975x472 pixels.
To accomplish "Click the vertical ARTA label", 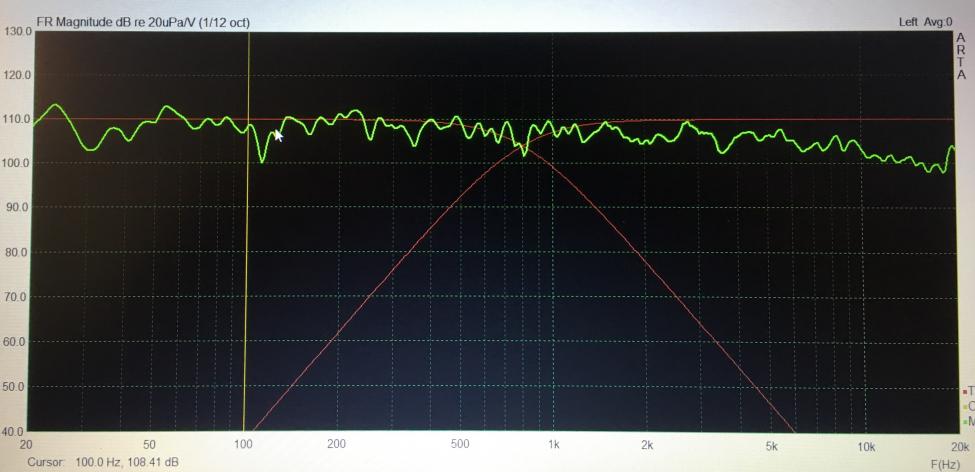I will tap(962, 56).
